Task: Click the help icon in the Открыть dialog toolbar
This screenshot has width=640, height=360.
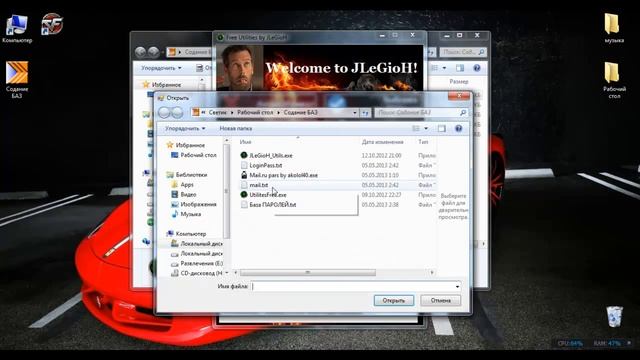Action: 458,129
